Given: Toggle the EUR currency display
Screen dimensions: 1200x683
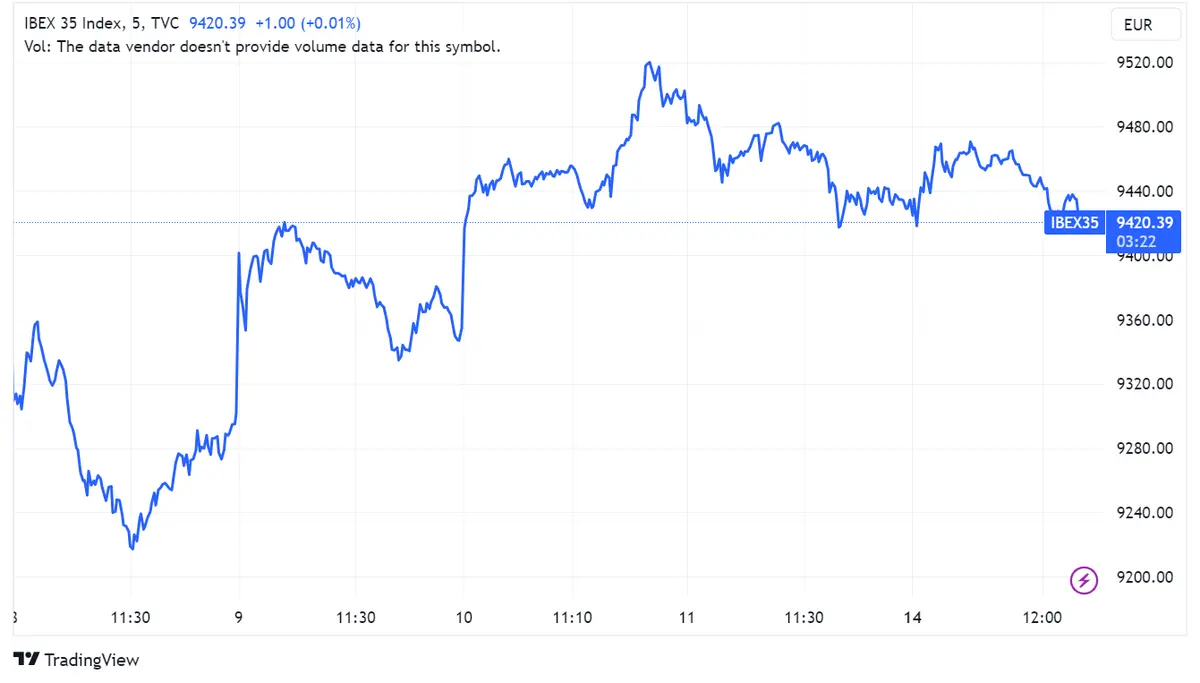Looking at the screenshot, I should (1146, 24).
